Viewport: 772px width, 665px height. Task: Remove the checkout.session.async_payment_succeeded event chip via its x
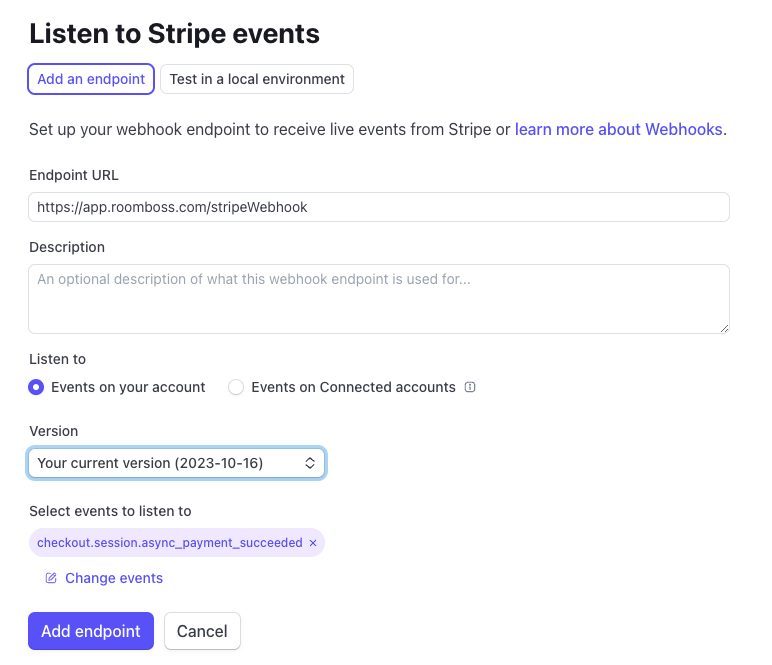[313, 543]
